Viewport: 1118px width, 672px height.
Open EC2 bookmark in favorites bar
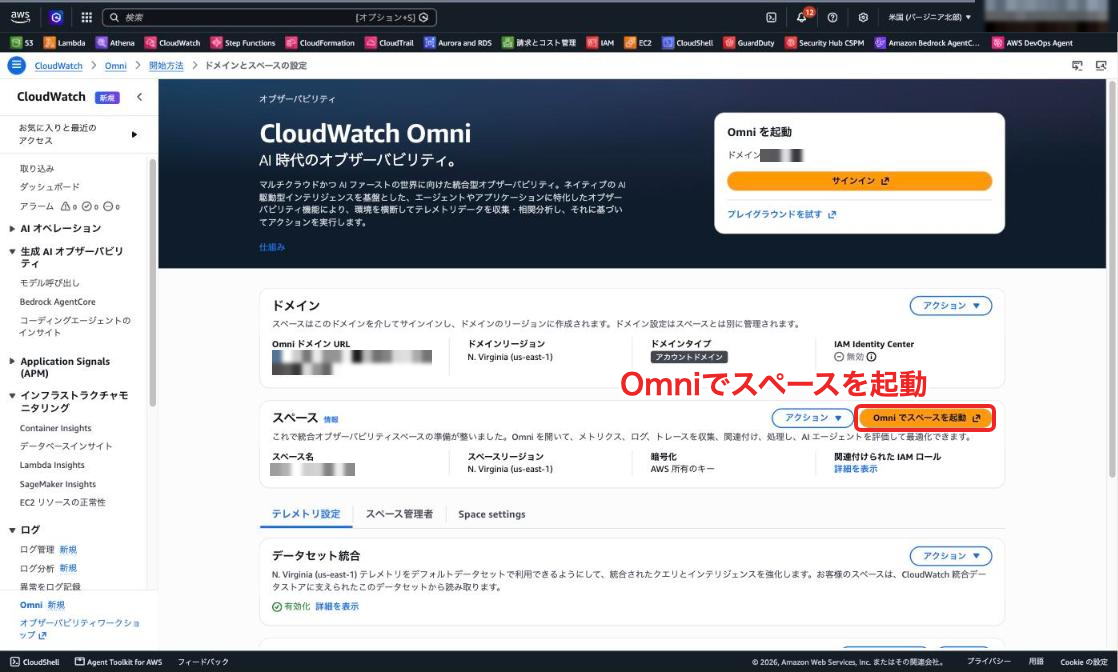(638, 43)
